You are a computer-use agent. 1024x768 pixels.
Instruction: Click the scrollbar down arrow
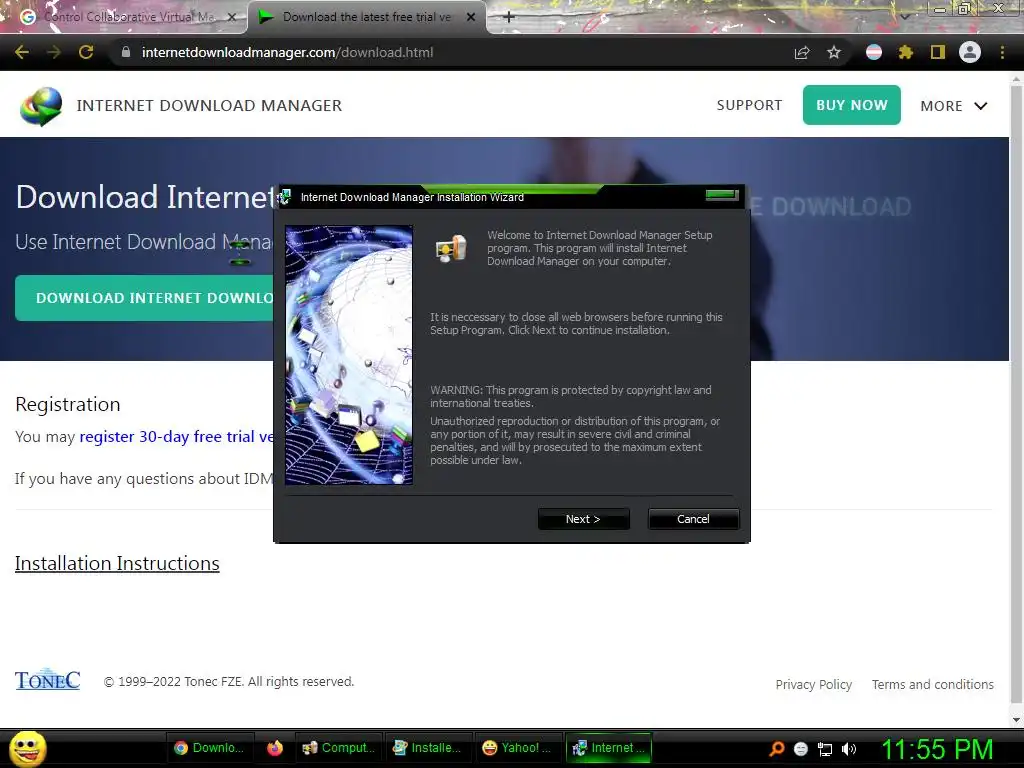tap(1016, 719)
